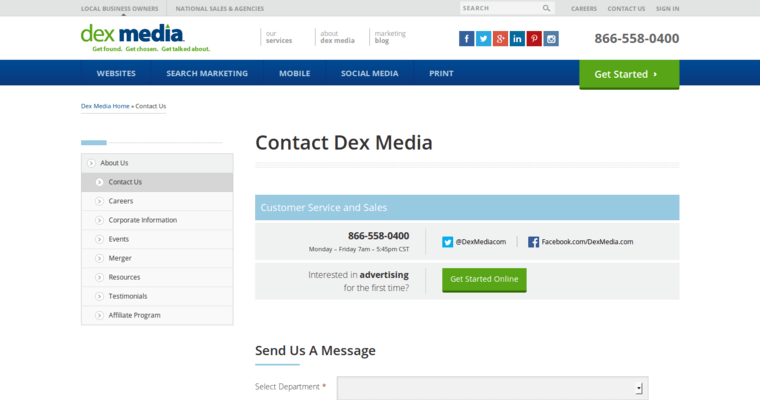Select Resources in the sidebar
760x400 pixels.
pyautogui.click(x=157, y=277)
